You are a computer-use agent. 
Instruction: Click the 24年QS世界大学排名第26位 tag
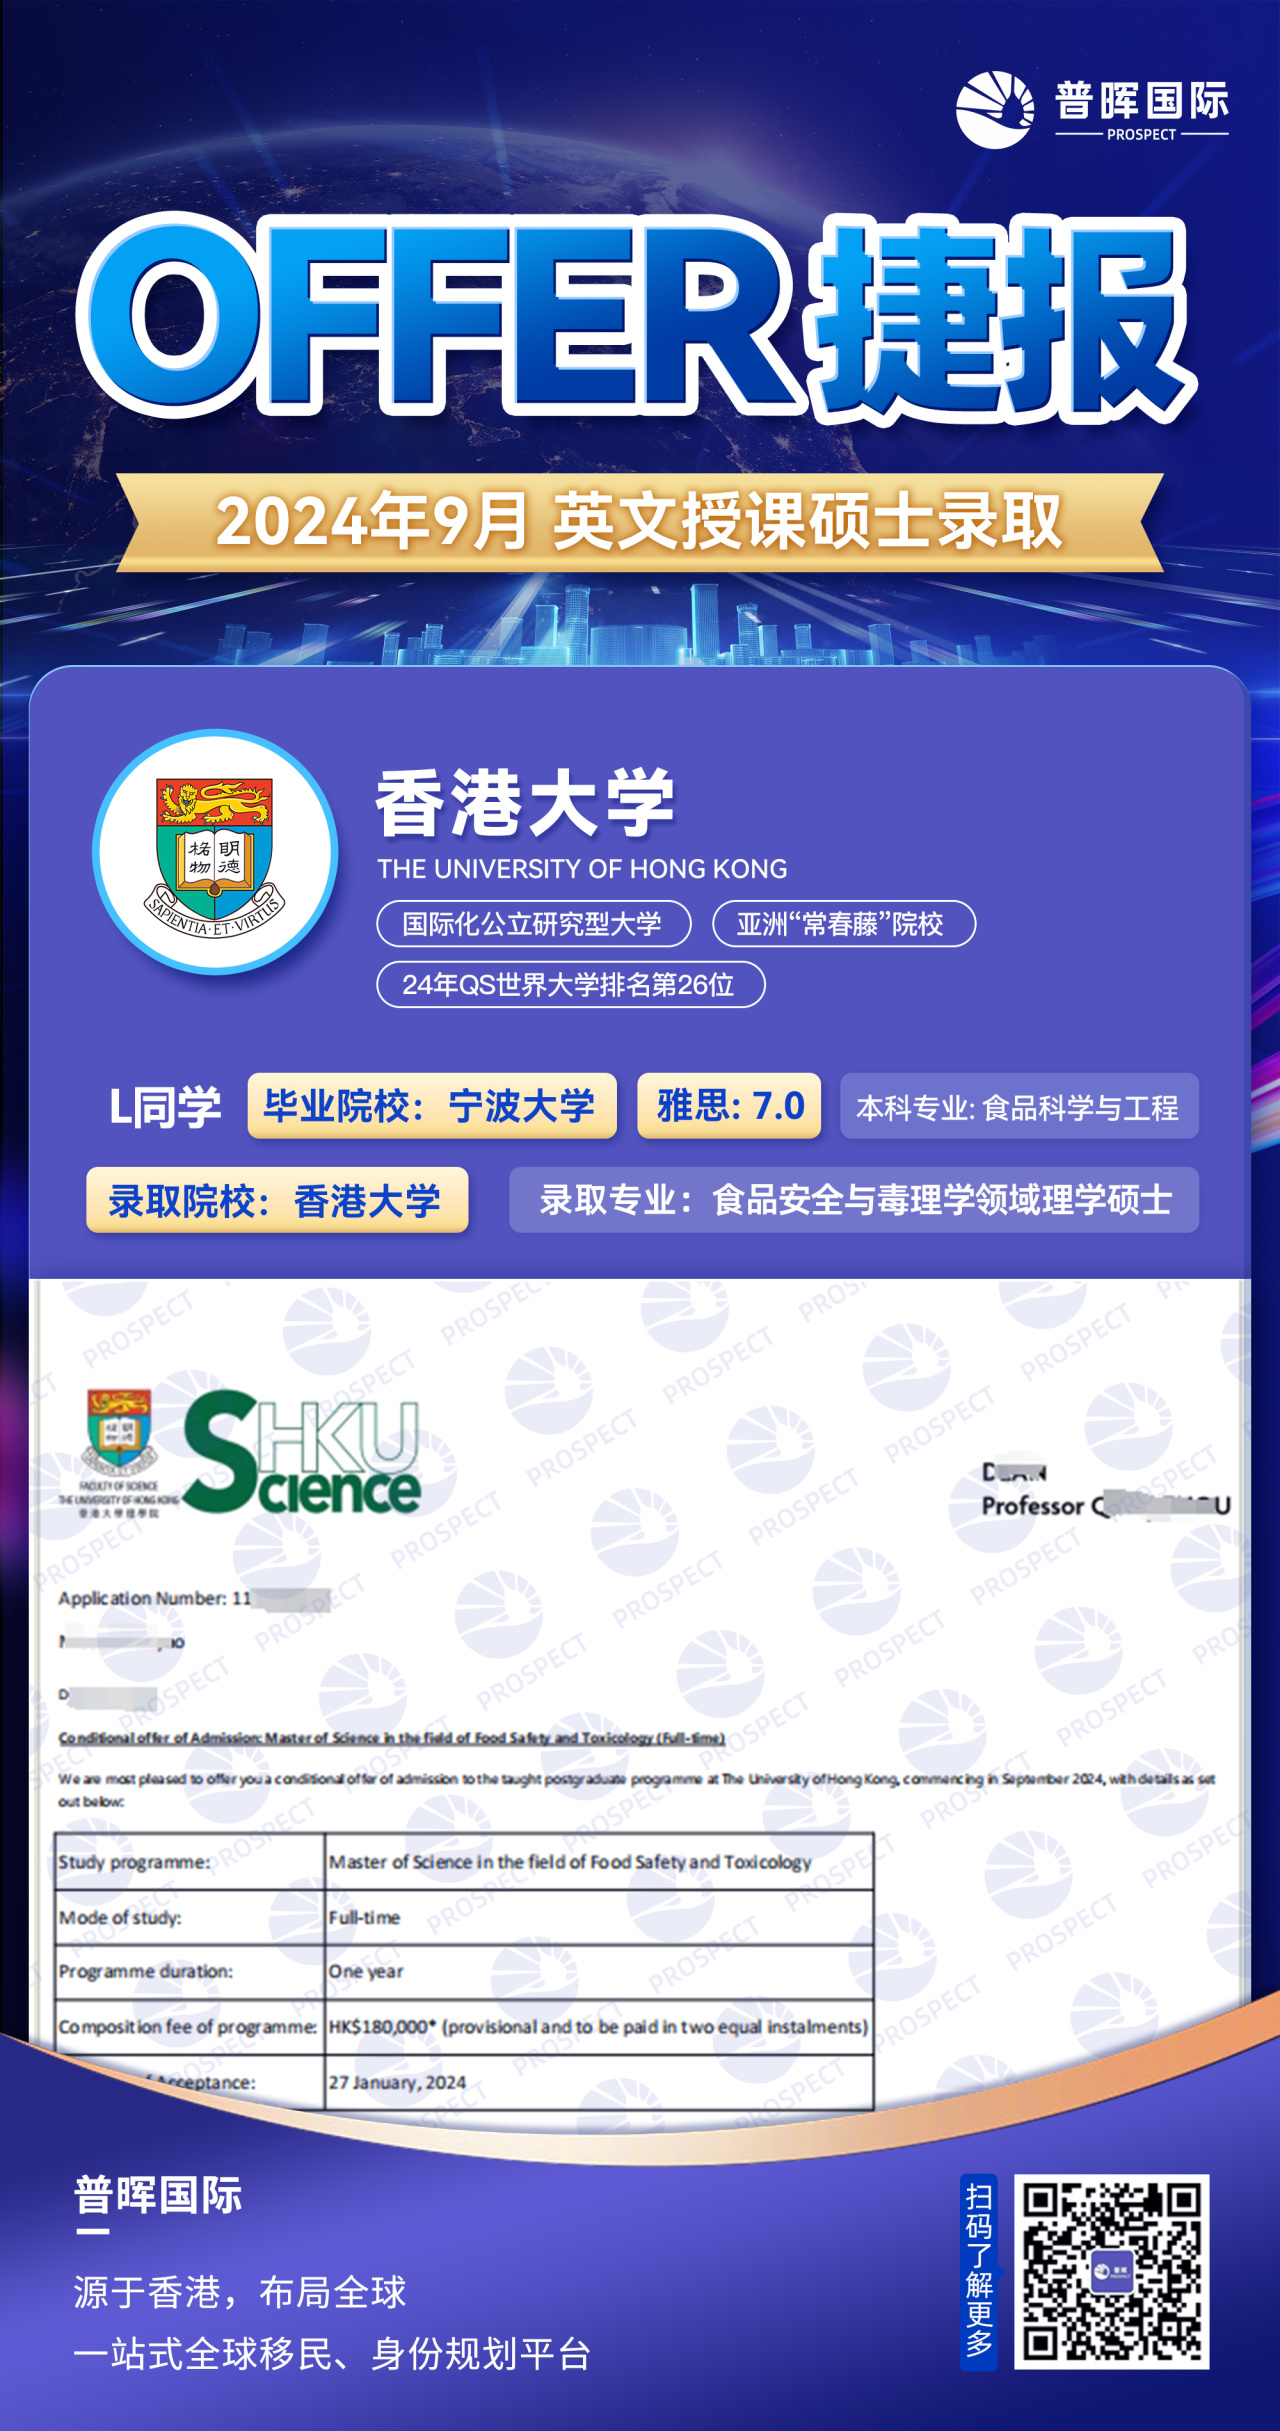571,985
